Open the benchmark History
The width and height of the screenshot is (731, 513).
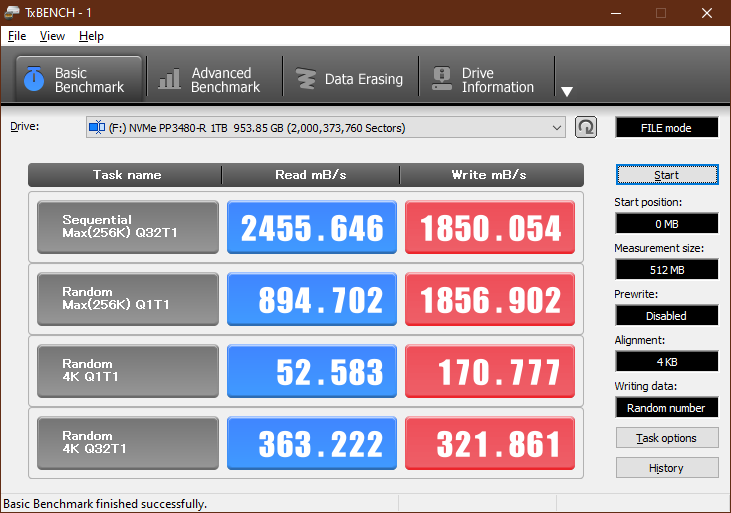point(667,468)
